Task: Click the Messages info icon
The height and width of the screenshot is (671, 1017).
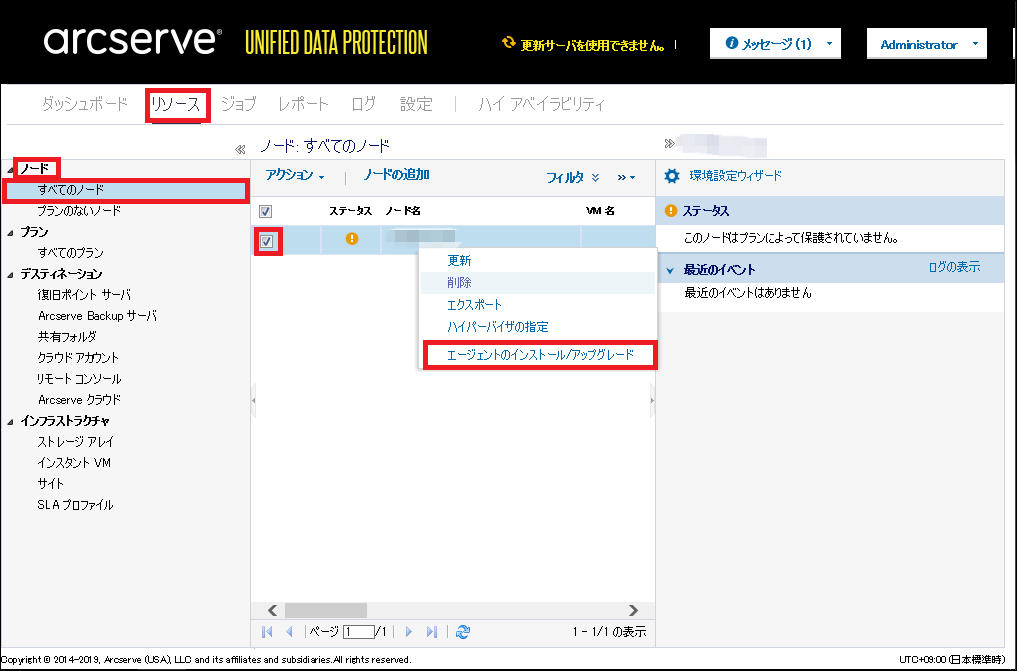Action: [x=732, y=43]
